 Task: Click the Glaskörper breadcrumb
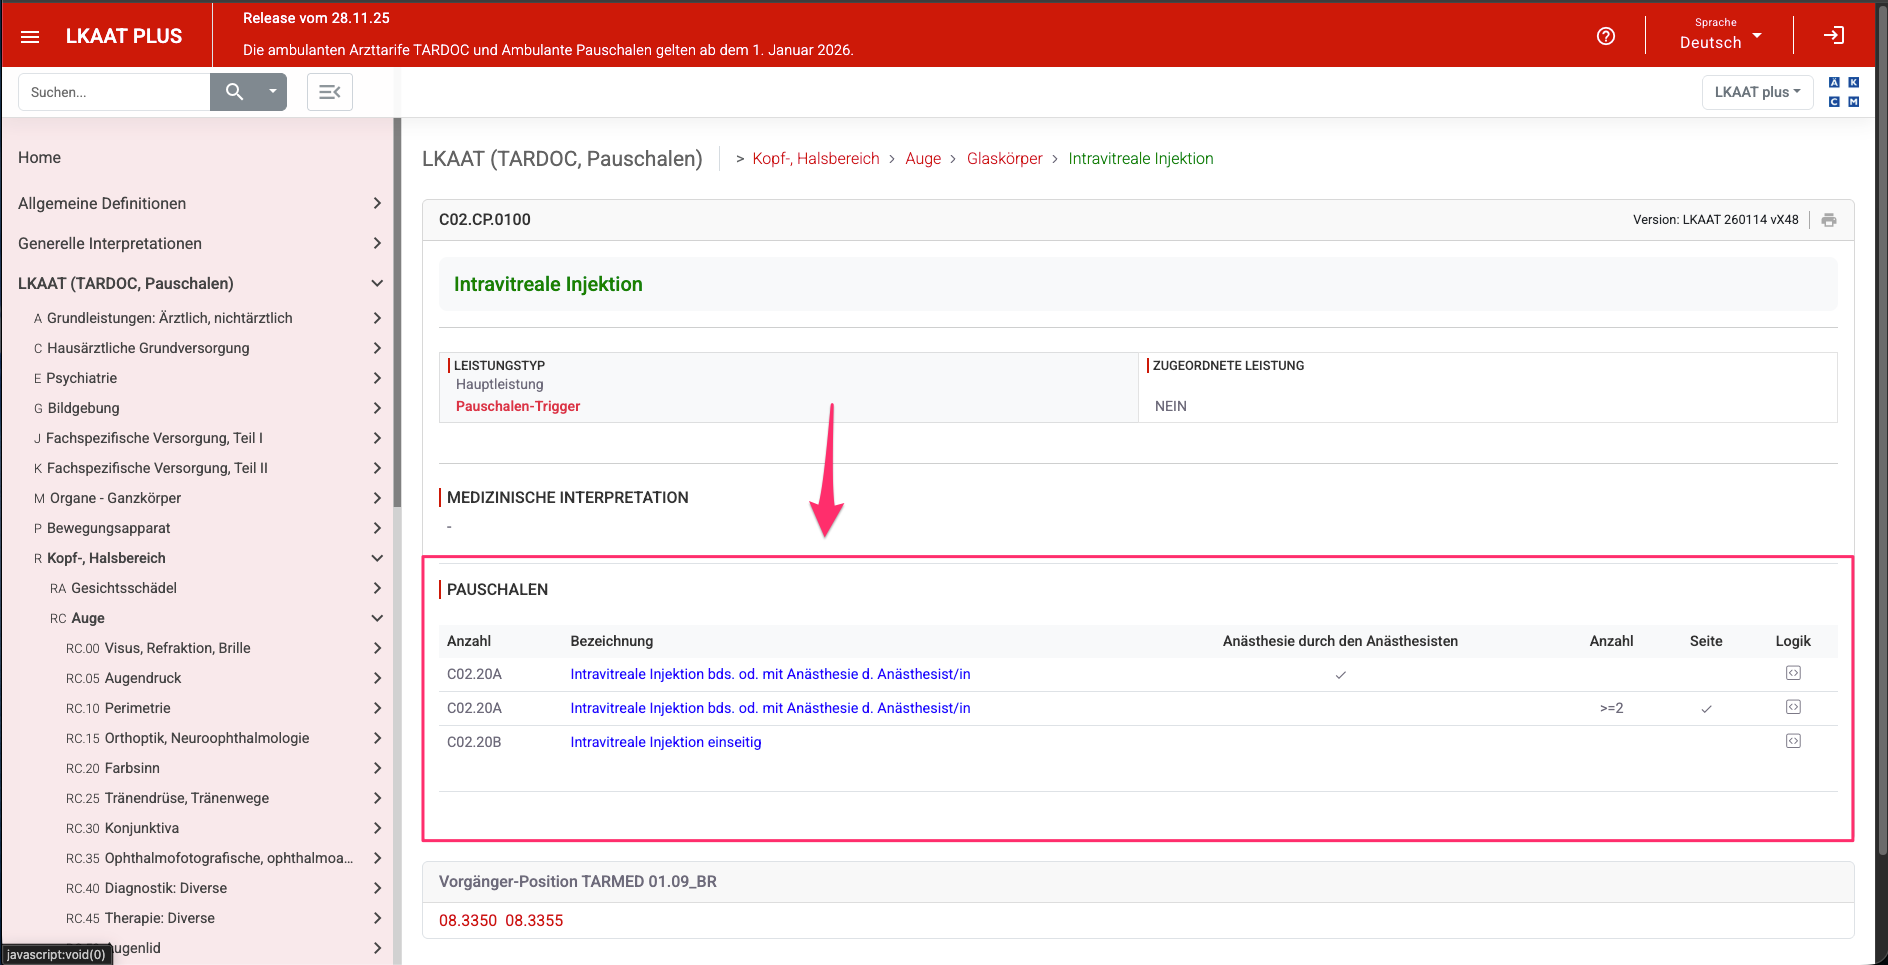tap(1004, 158)
